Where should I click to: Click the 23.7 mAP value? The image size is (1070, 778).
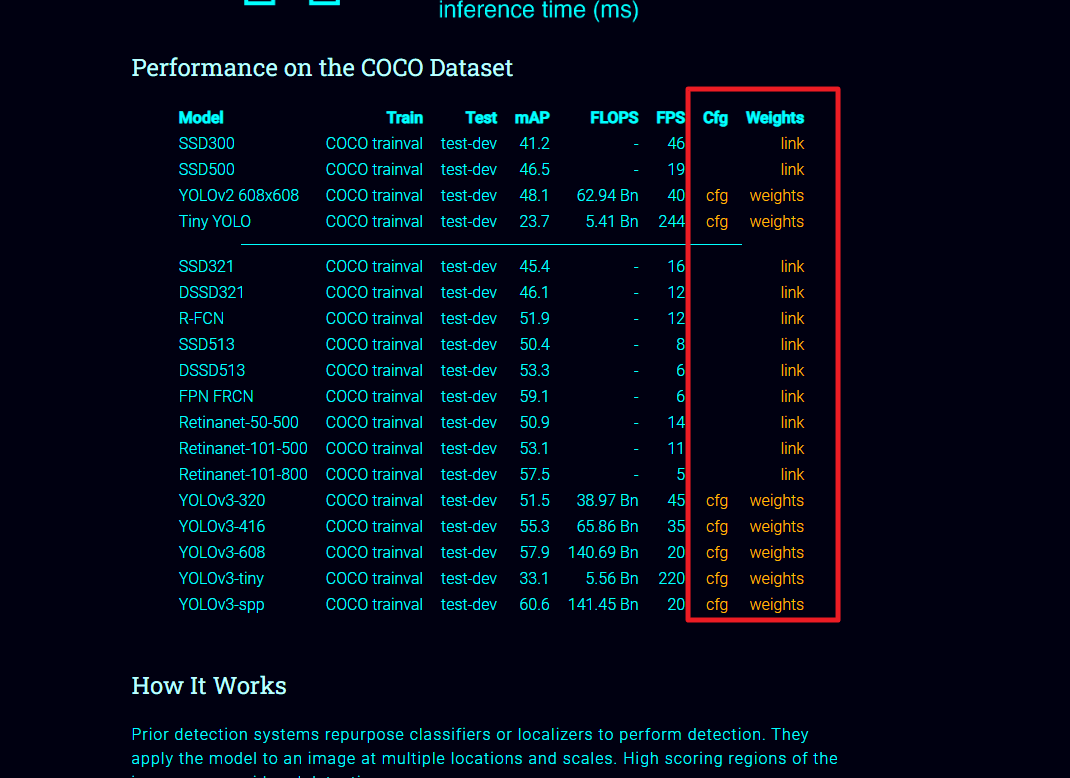(534, 222)
